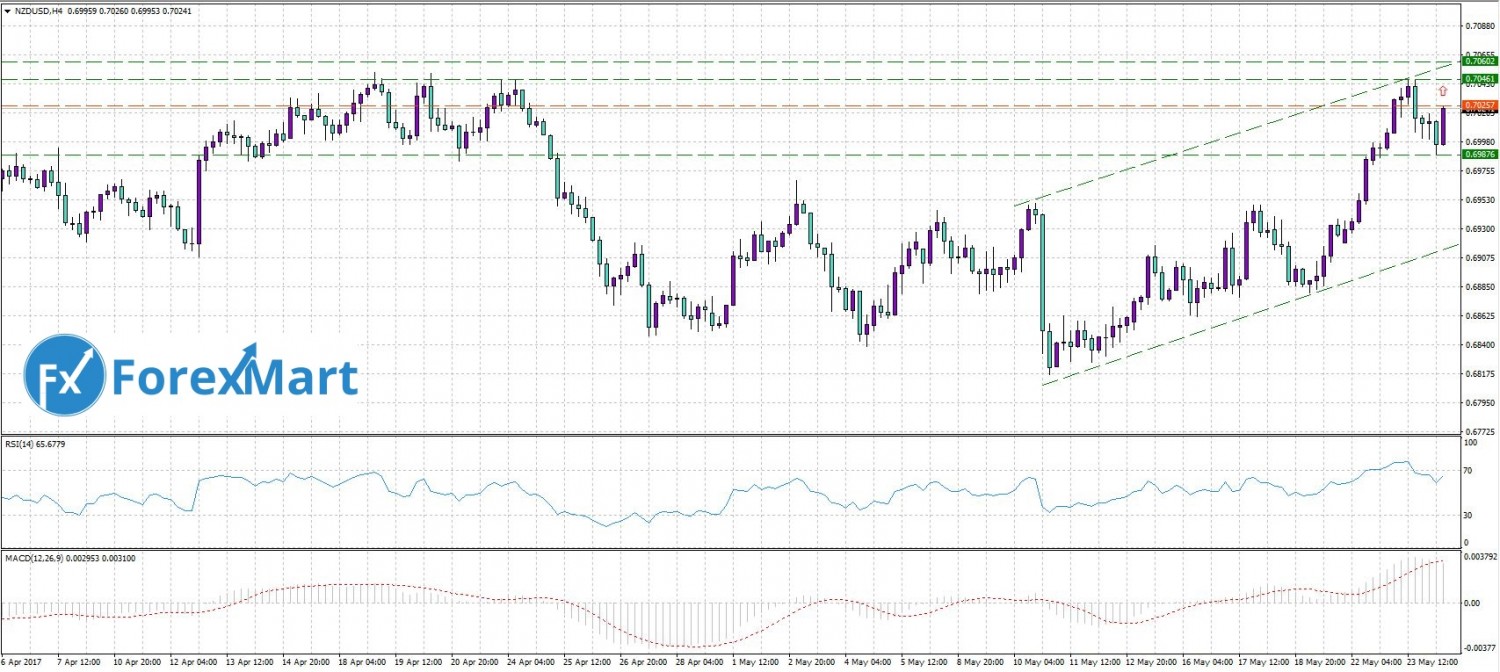Click the 30 level on RSI scale

coord(1468,515)
